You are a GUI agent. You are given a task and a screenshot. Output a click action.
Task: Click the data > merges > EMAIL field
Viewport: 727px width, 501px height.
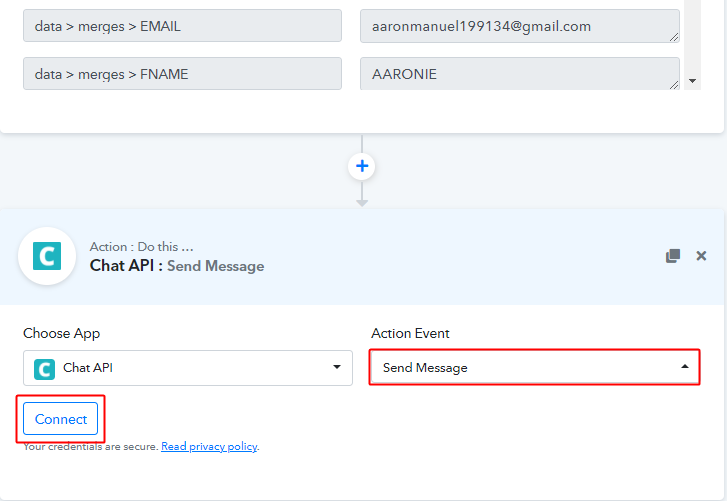[182, 26]
